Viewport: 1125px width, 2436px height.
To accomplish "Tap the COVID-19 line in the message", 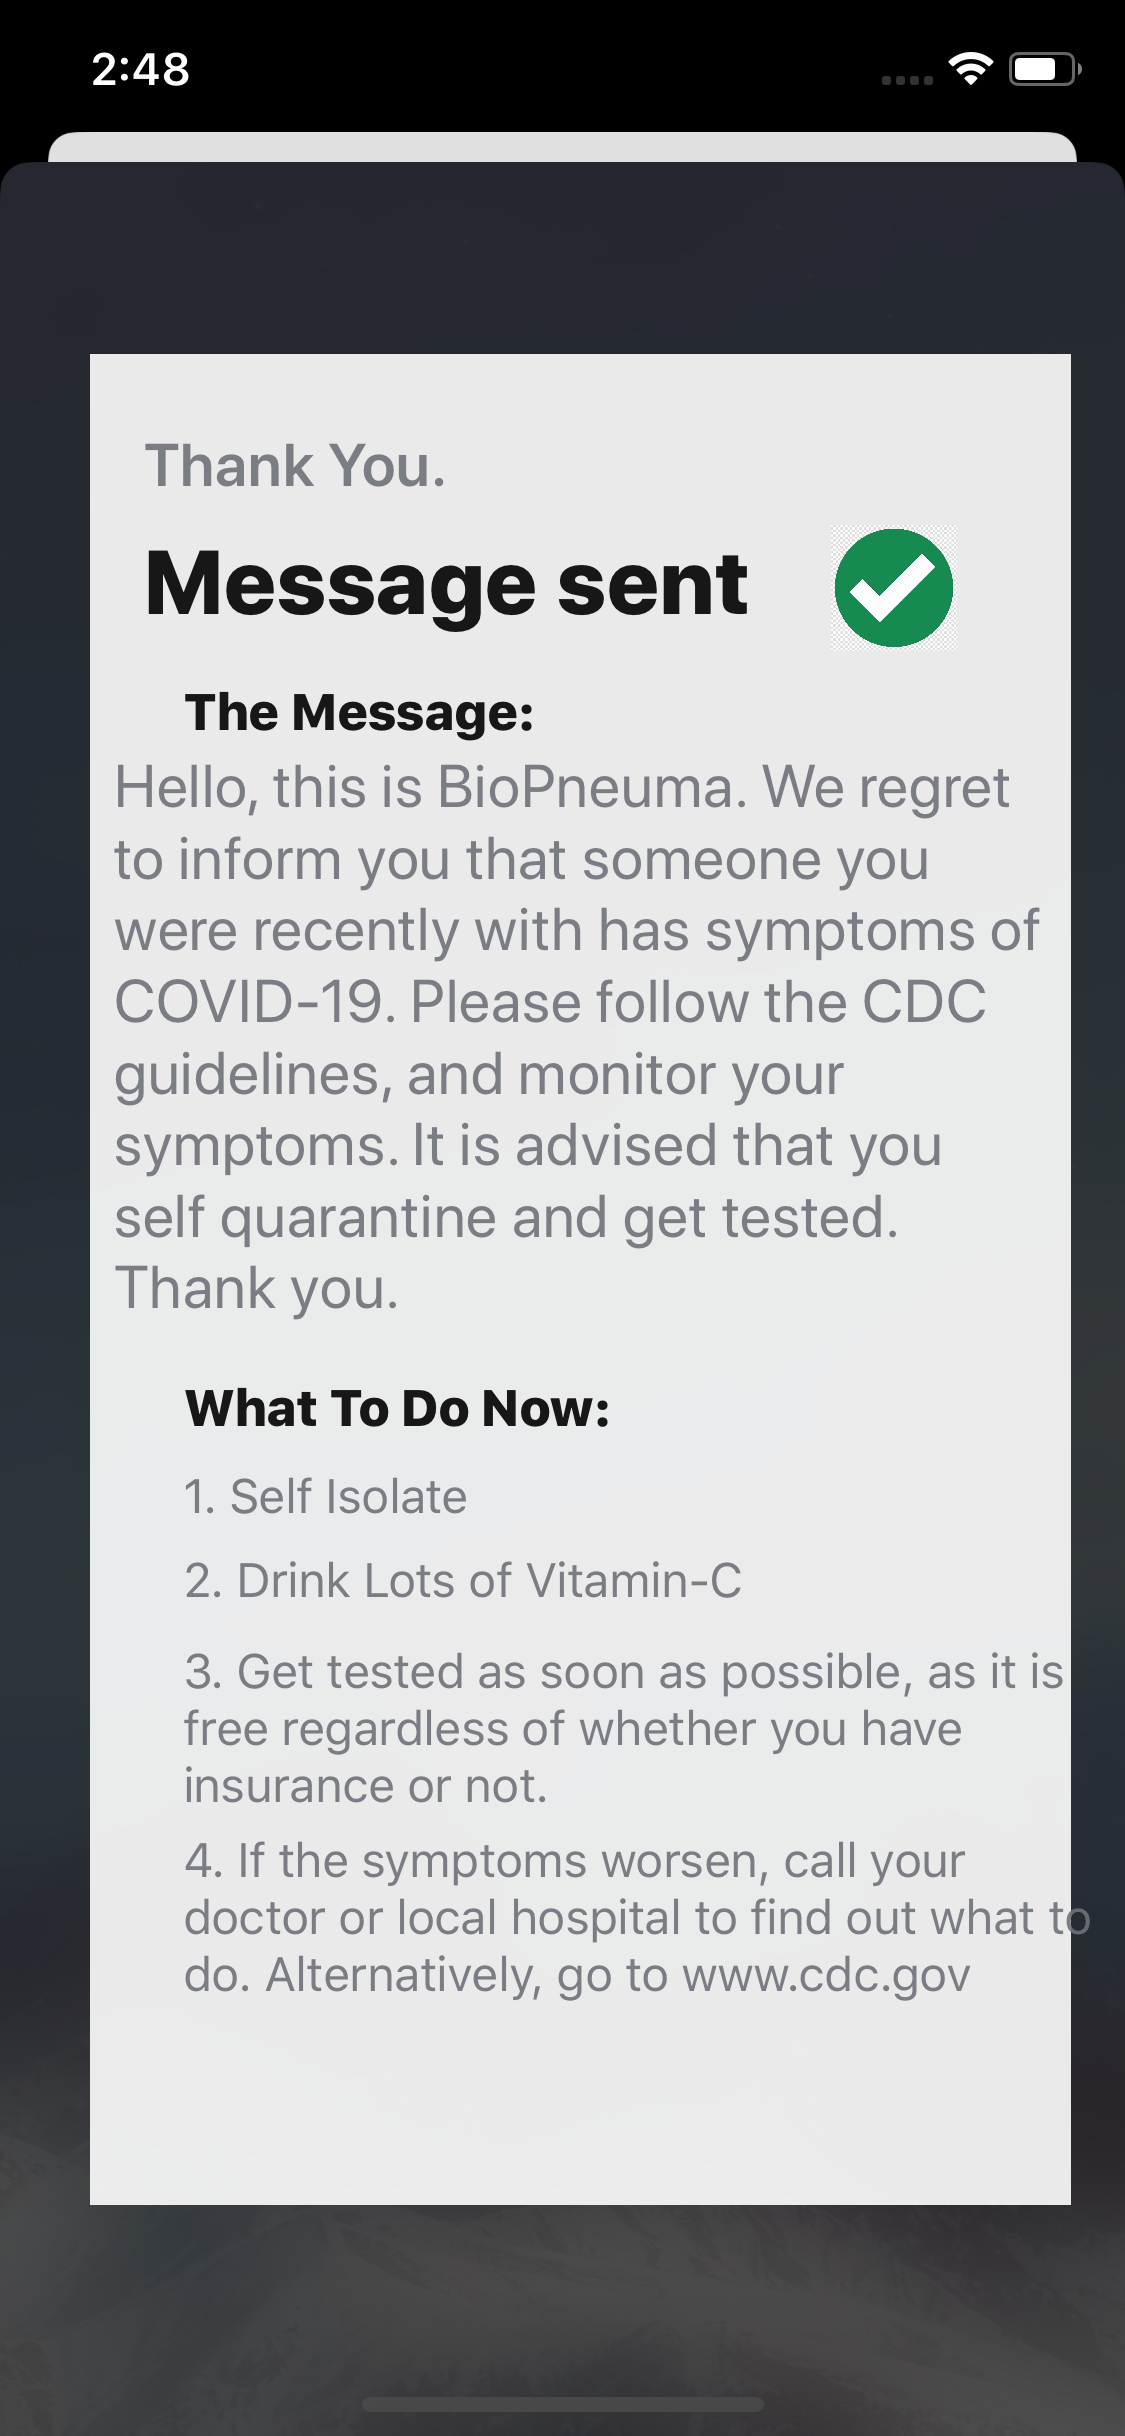I will point(550,1002).
